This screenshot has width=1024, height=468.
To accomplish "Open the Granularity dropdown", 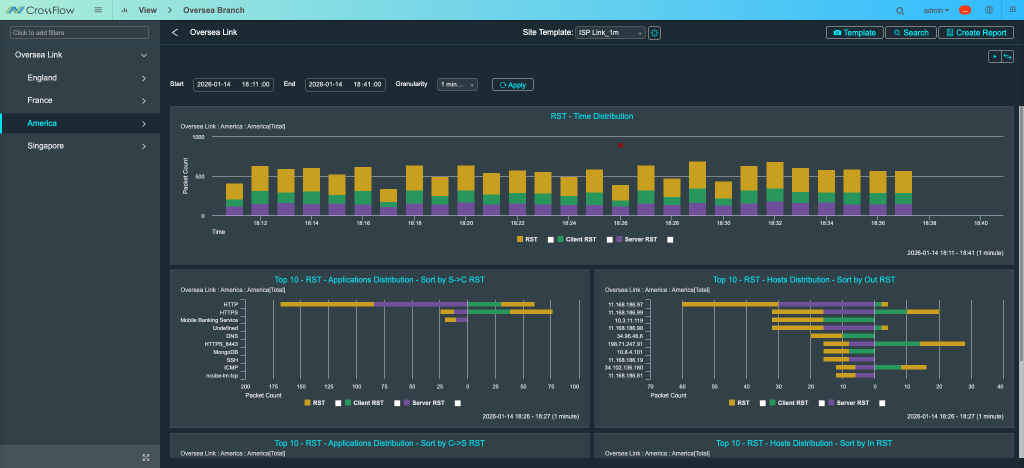I will [457, 85].
